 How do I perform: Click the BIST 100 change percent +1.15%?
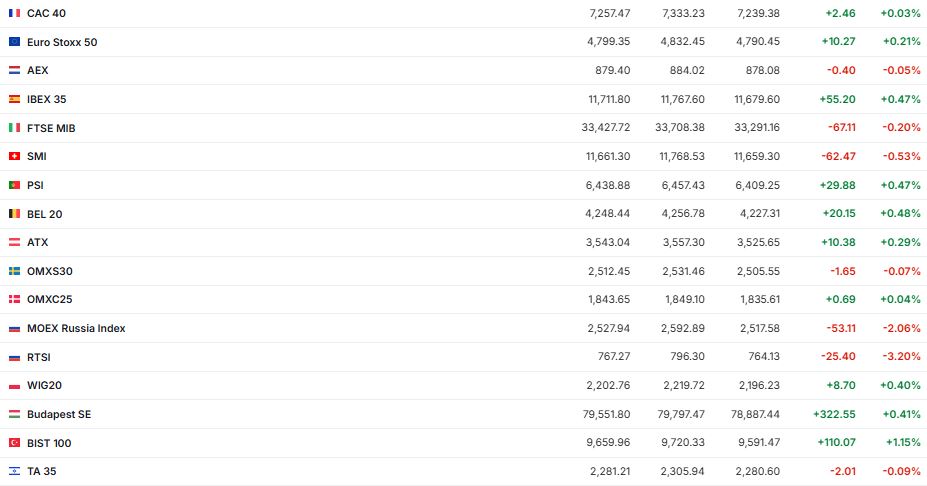(900, 443)
